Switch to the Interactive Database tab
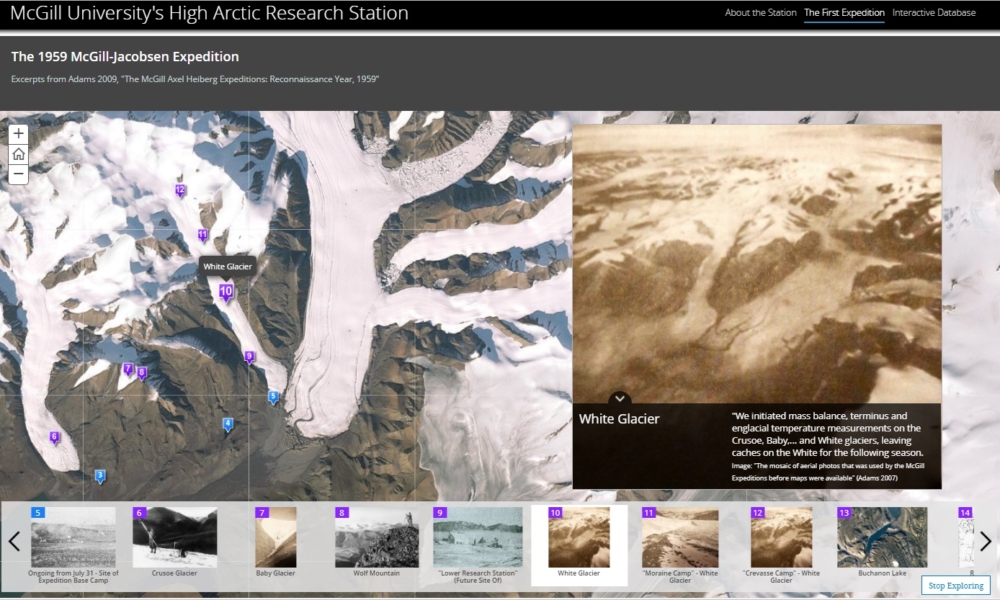 pyautogui.click(x=934, y=13)
